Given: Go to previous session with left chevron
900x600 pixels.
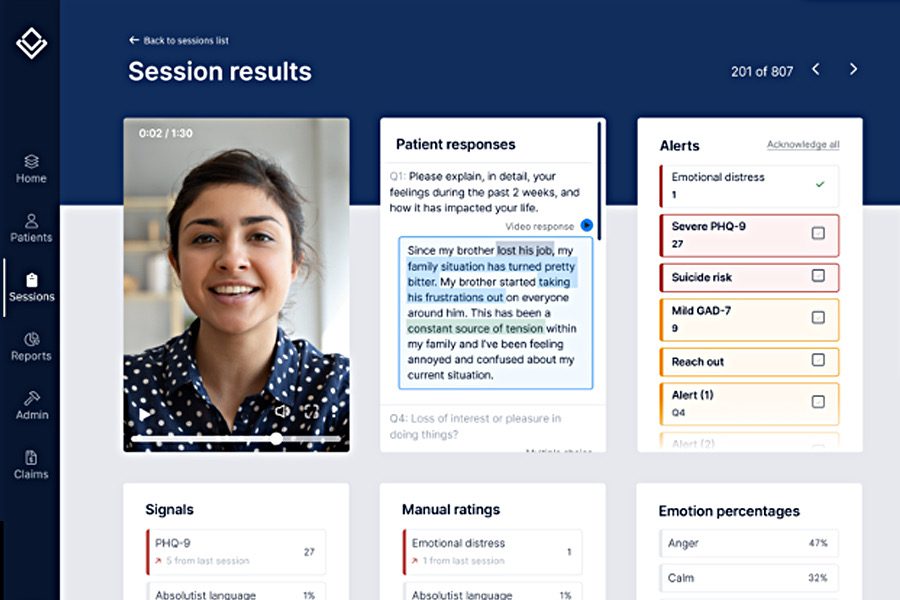Looking at the screenshot, I should 816,69.
